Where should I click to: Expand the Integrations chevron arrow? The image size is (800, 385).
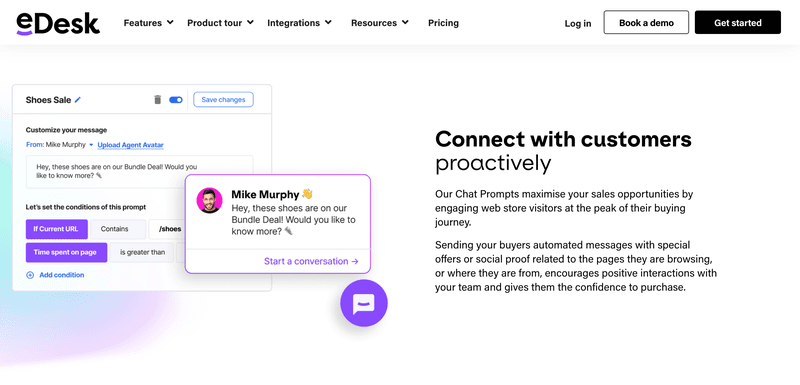328,22
